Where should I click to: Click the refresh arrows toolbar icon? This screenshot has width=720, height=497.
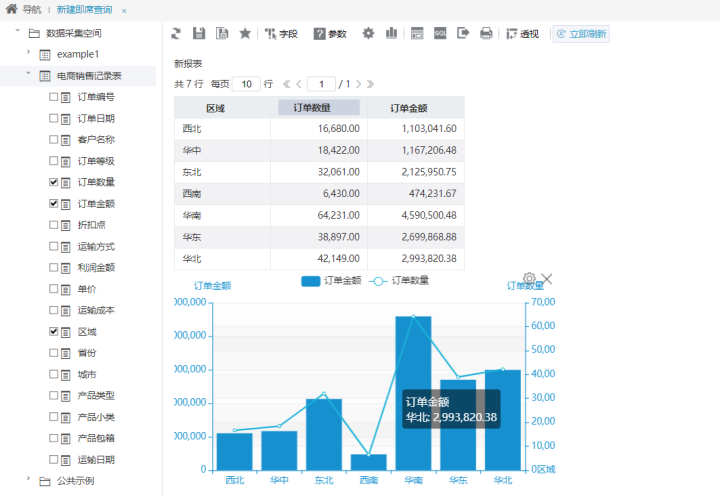[176, 34]
